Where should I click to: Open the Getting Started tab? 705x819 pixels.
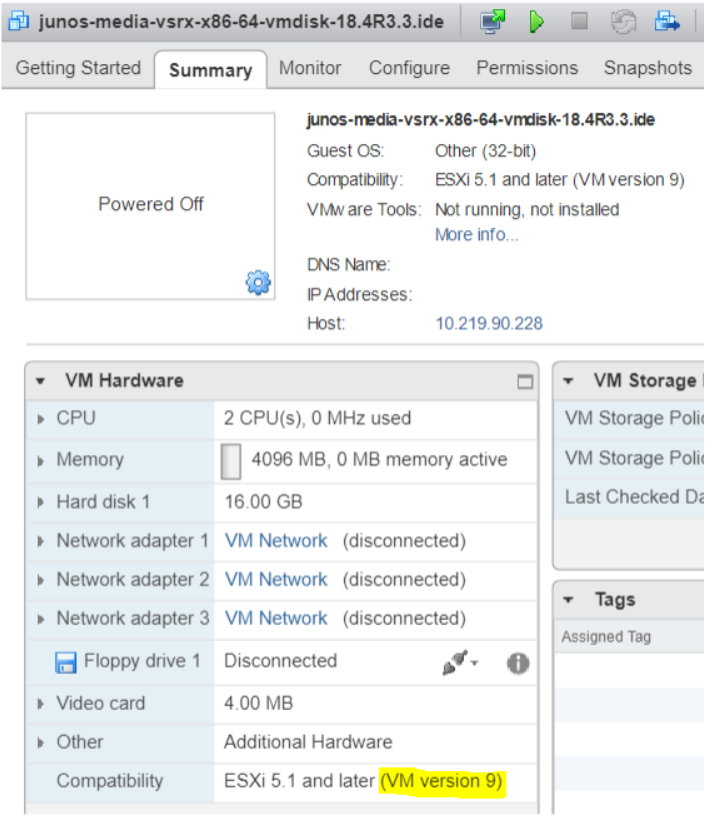coord(78,68)
